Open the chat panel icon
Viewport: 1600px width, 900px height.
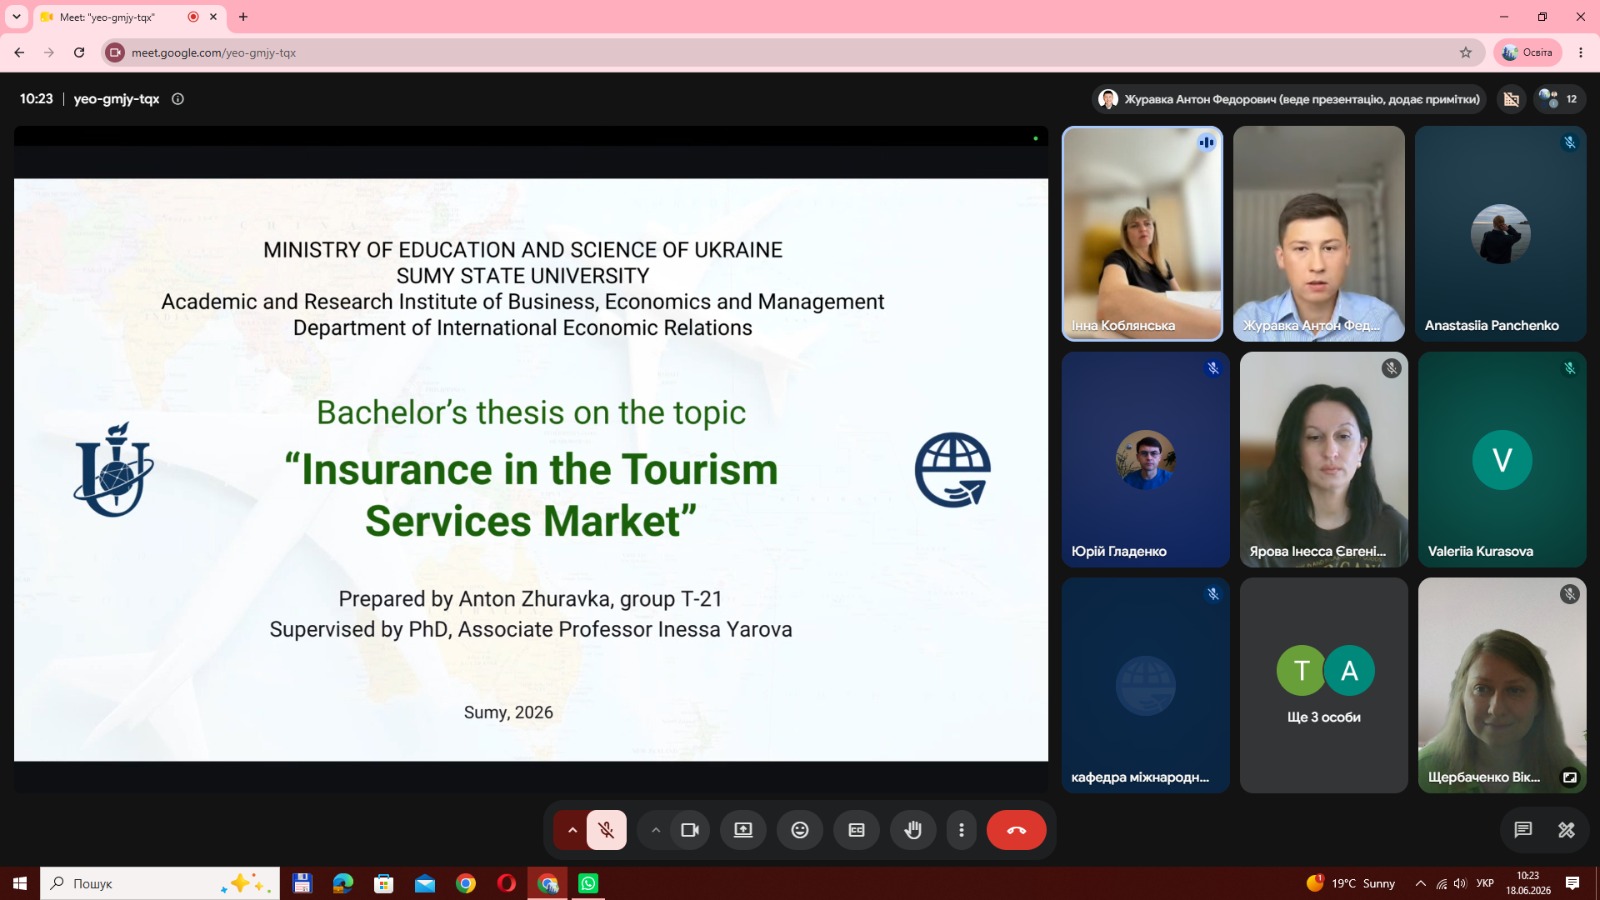coord(1523,830)
